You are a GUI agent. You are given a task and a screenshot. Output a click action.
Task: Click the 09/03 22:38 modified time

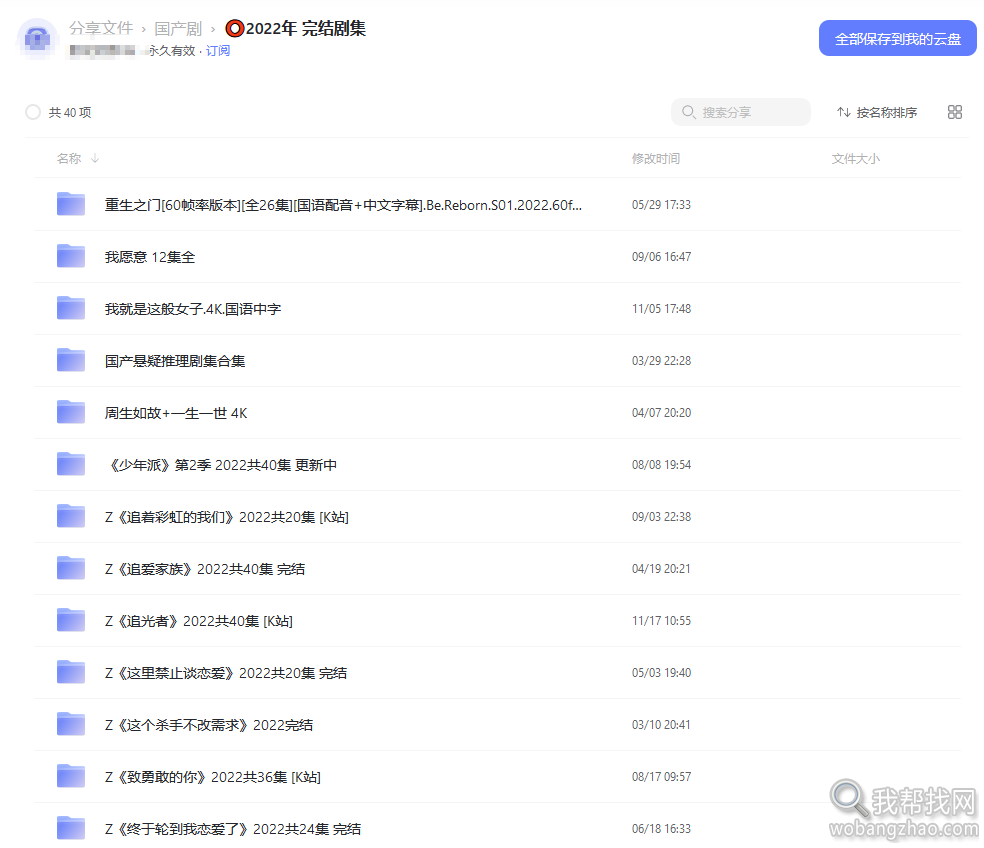[661, 517]
